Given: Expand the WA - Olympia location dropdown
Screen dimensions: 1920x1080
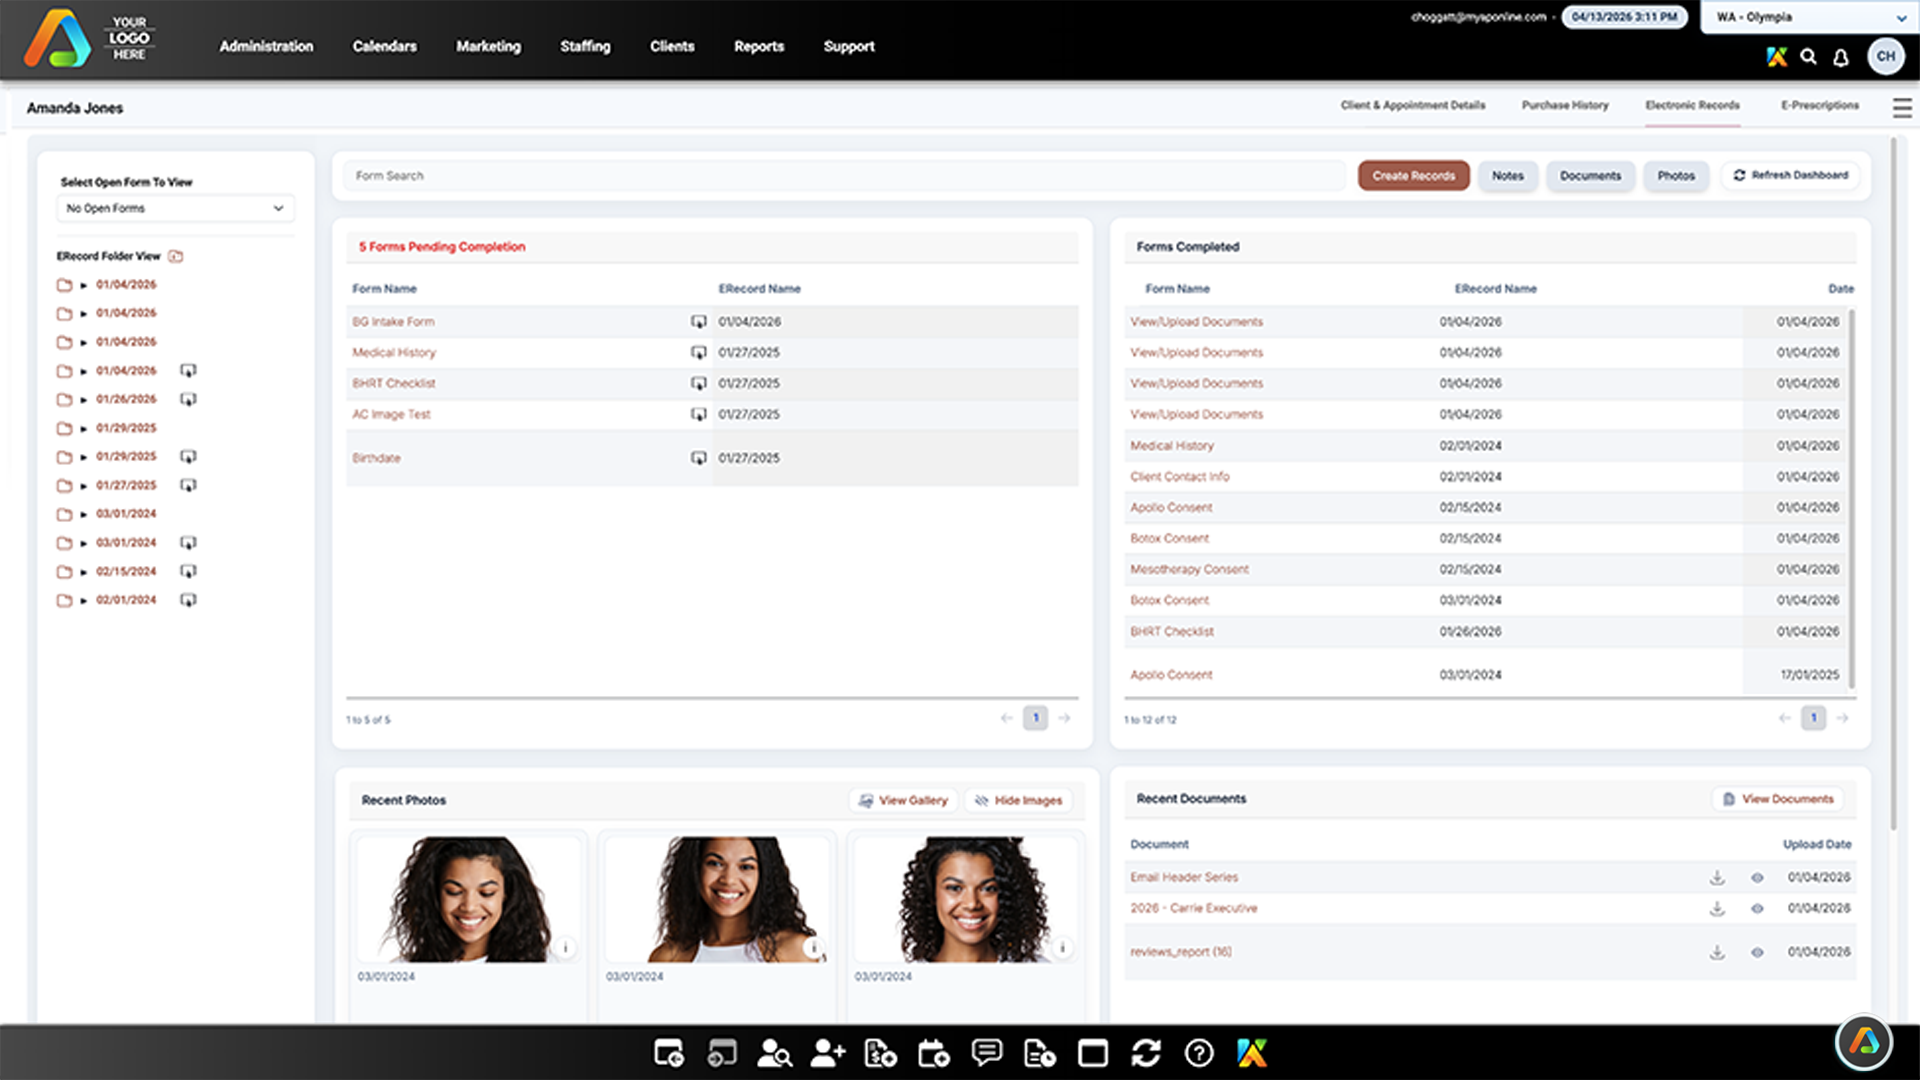Looking at the screenshot, I should 1810,17.
